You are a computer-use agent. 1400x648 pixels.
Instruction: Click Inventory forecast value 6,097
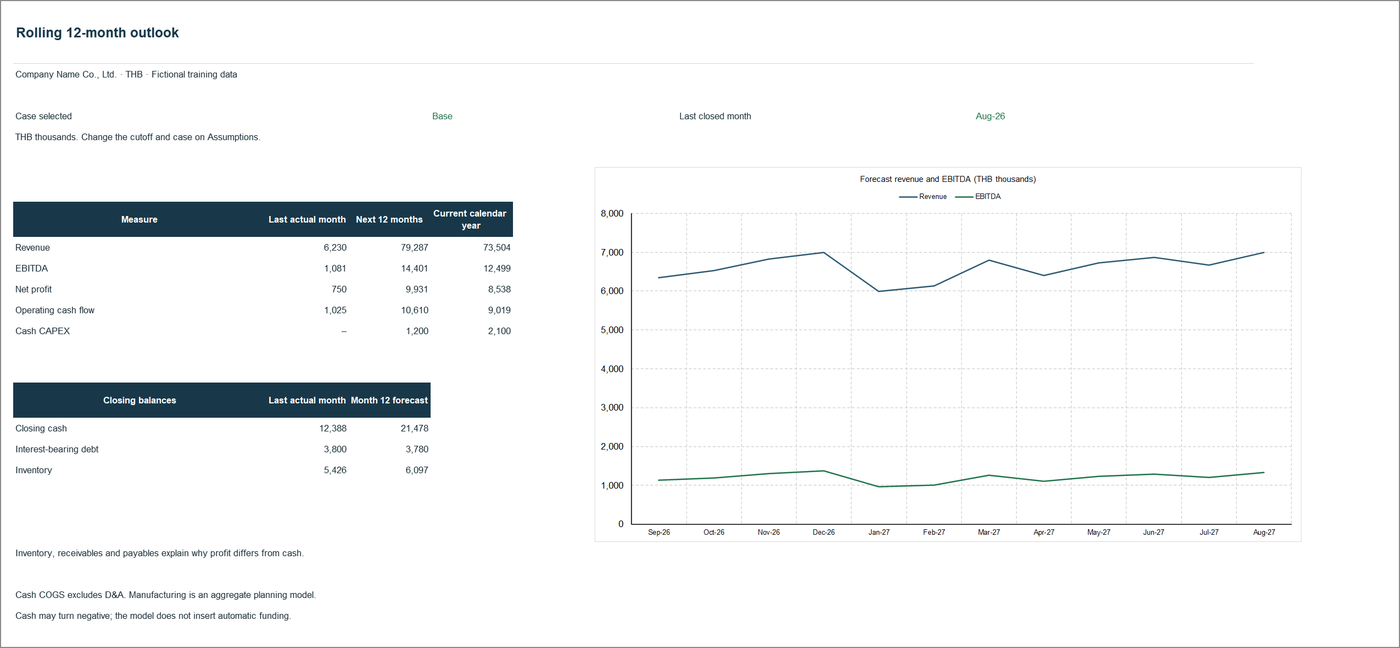pos(416,470)
